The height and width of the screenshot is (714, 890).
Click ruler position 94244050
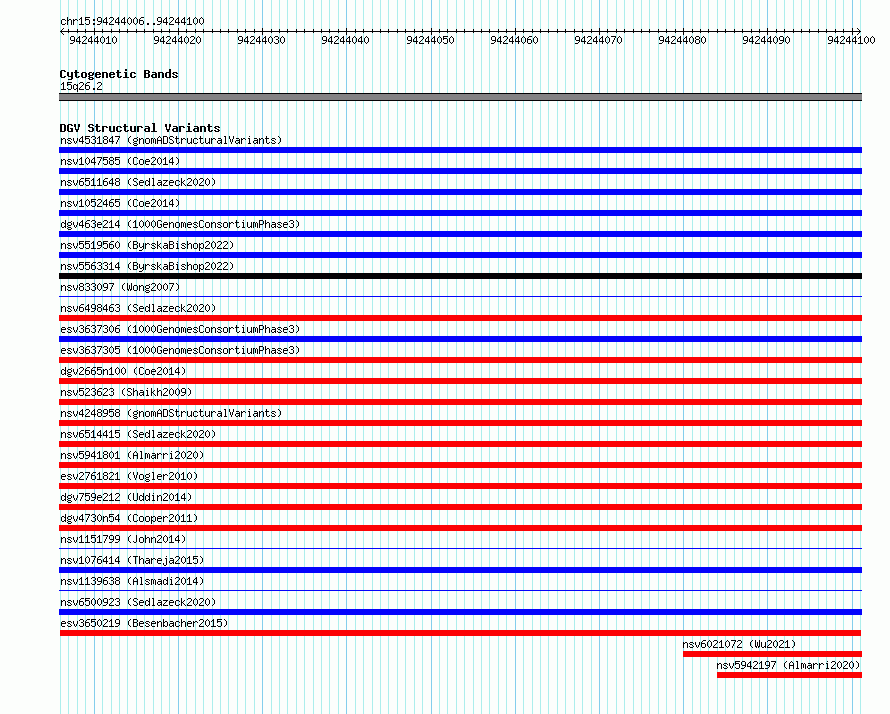tap(430, 40)
